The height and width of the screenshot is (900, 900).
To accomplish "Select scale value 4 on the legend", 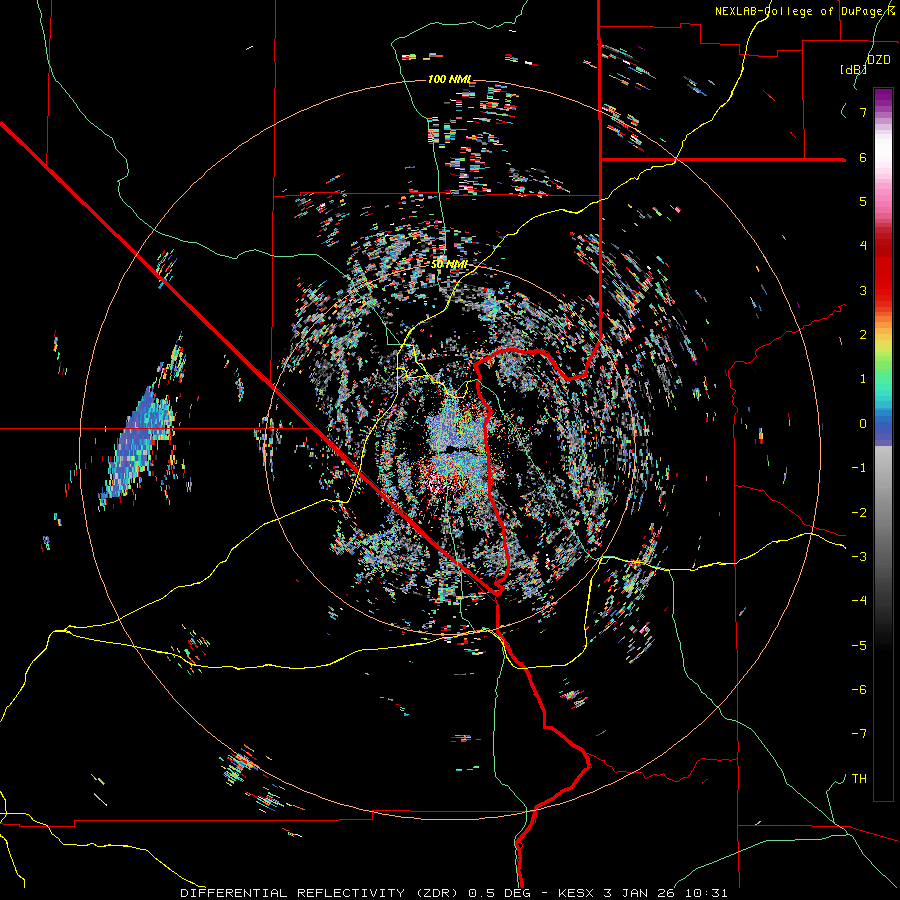I will (x=863, y=246).
